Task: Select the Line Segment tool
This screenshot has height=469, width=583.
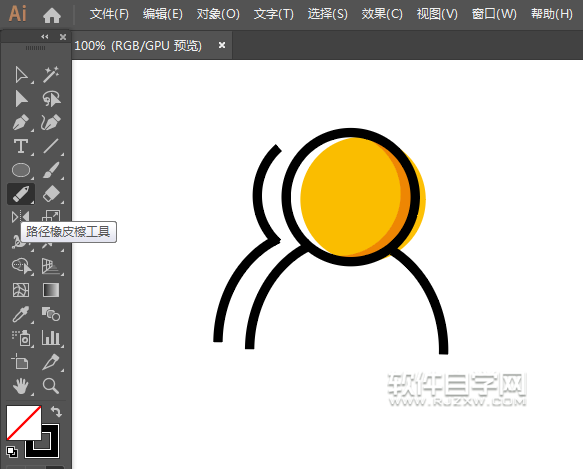Action: tap(51, 146)
